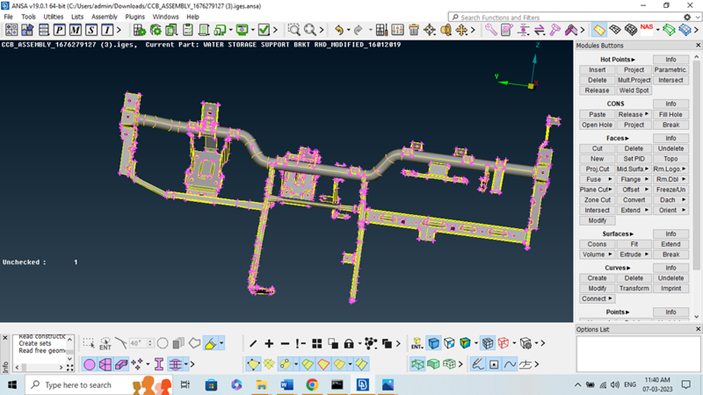Click the Imprint button

[671, 289]
